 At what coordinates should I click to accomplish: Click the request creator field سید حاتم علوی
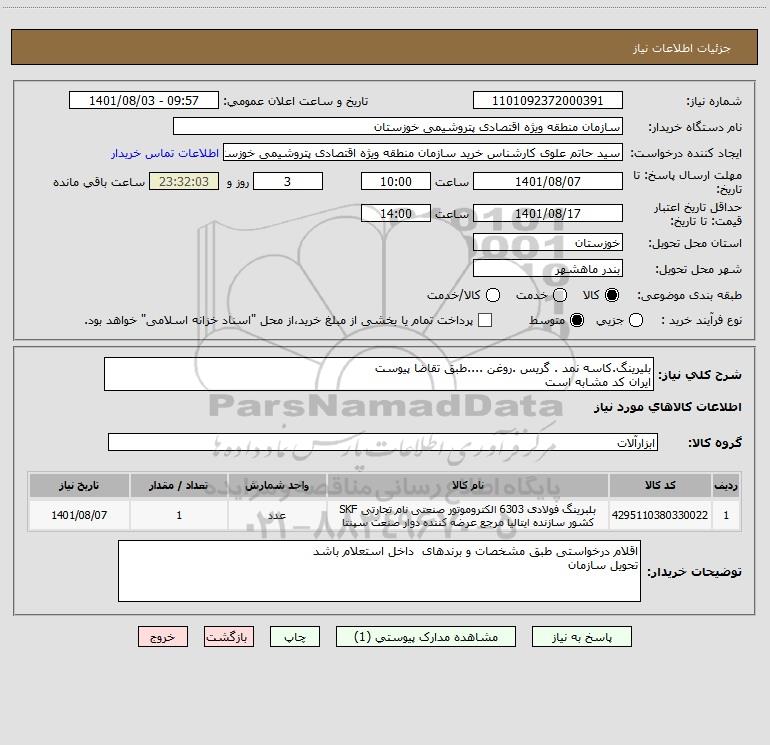point(423,152)
